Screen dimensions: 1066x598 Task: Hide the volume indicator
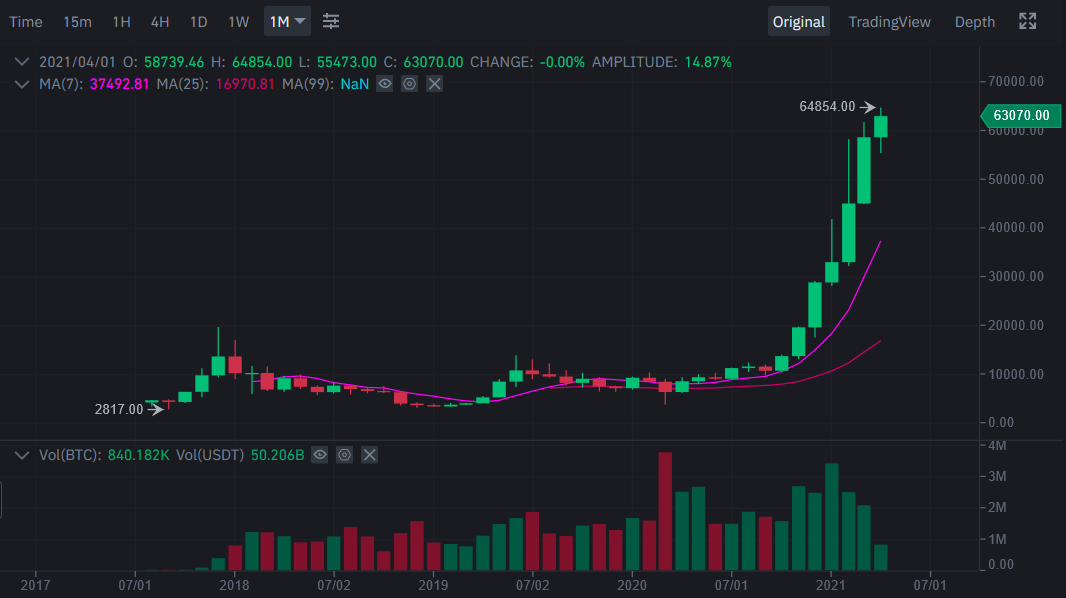coord(320,455)
